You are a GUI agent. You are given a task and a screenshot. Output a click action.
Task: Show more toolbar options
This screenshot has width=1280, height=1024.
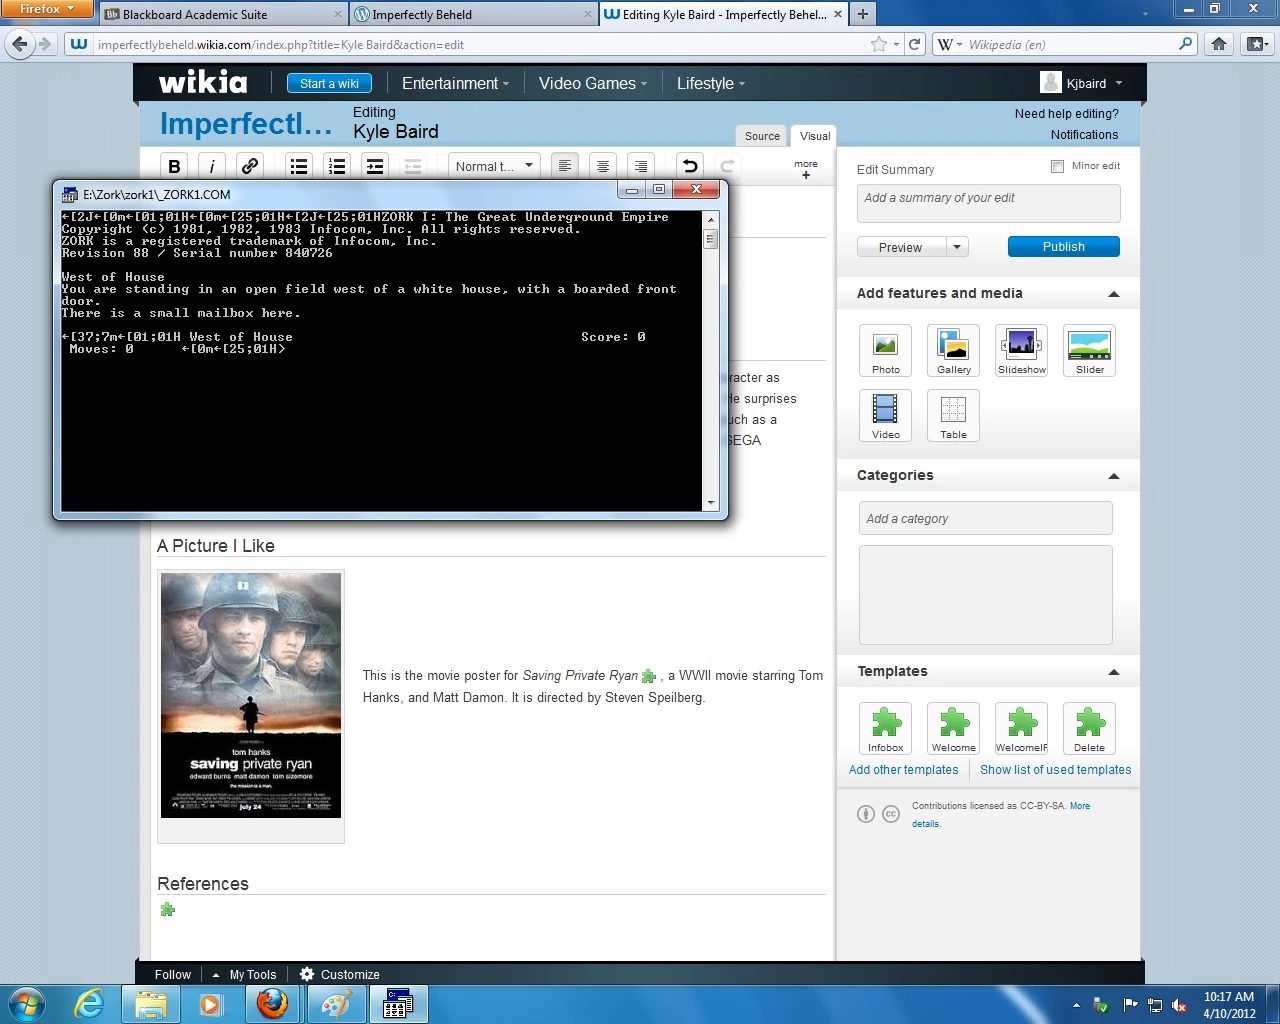click(x=806, y=169)
